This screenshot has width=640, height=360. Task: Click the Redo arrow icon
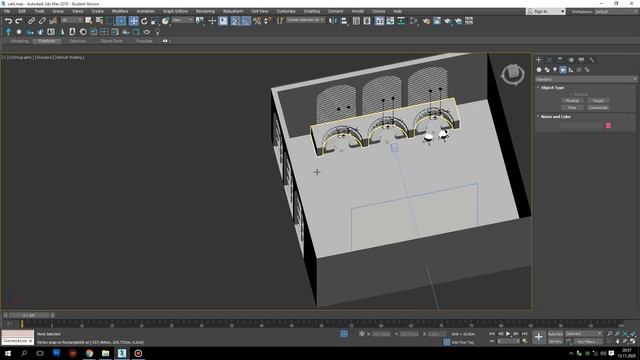click(19, 21)
